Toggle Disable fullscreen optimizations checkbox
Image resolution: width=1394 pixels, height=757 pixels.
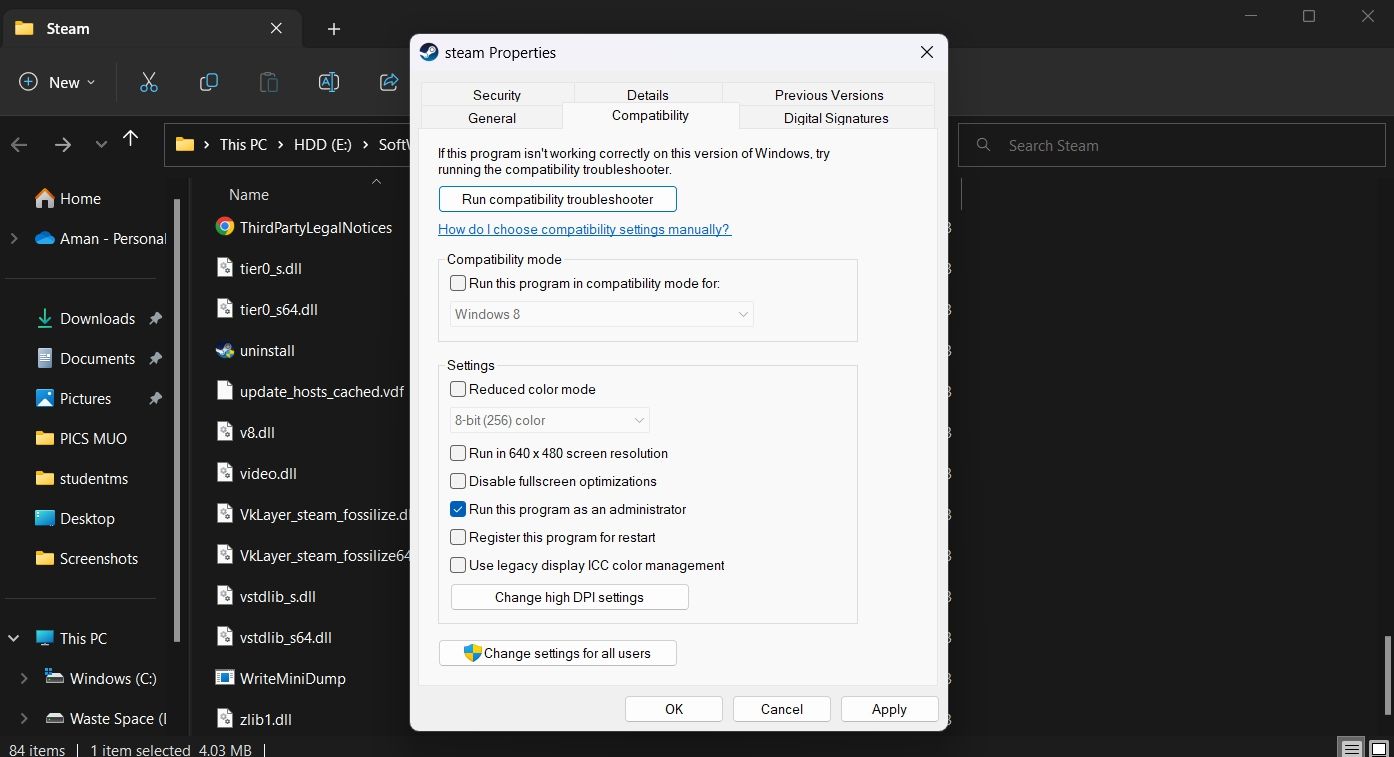[458, 481]
